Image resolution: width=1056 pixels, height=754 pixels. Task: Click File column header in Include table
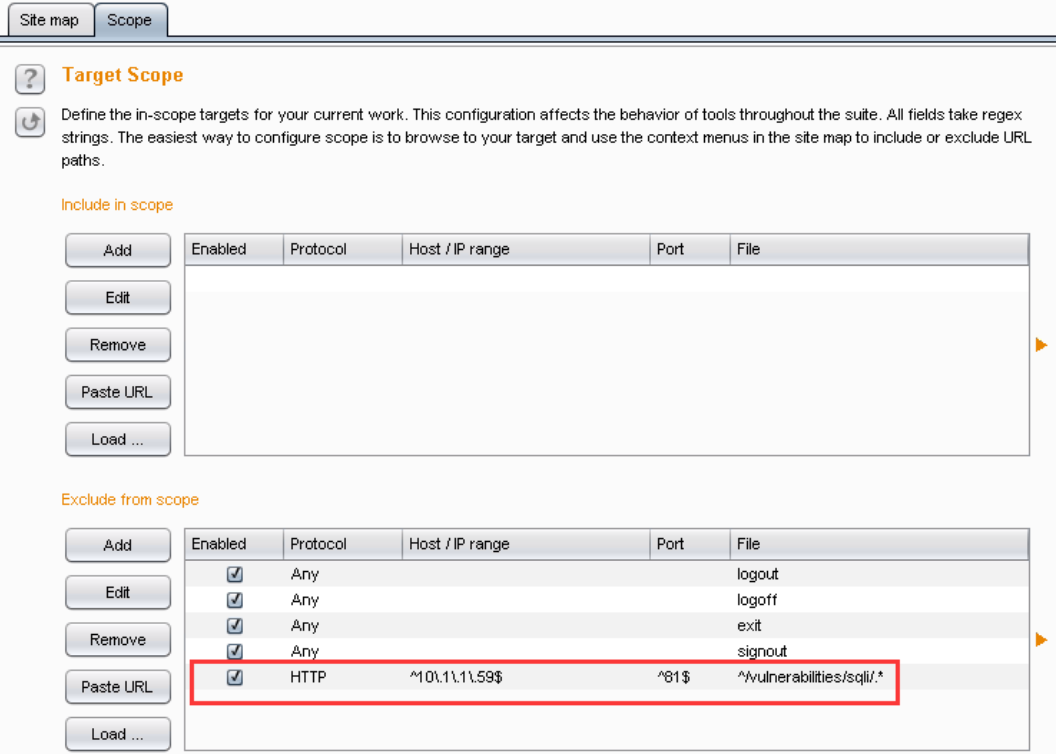click(879, 250)
